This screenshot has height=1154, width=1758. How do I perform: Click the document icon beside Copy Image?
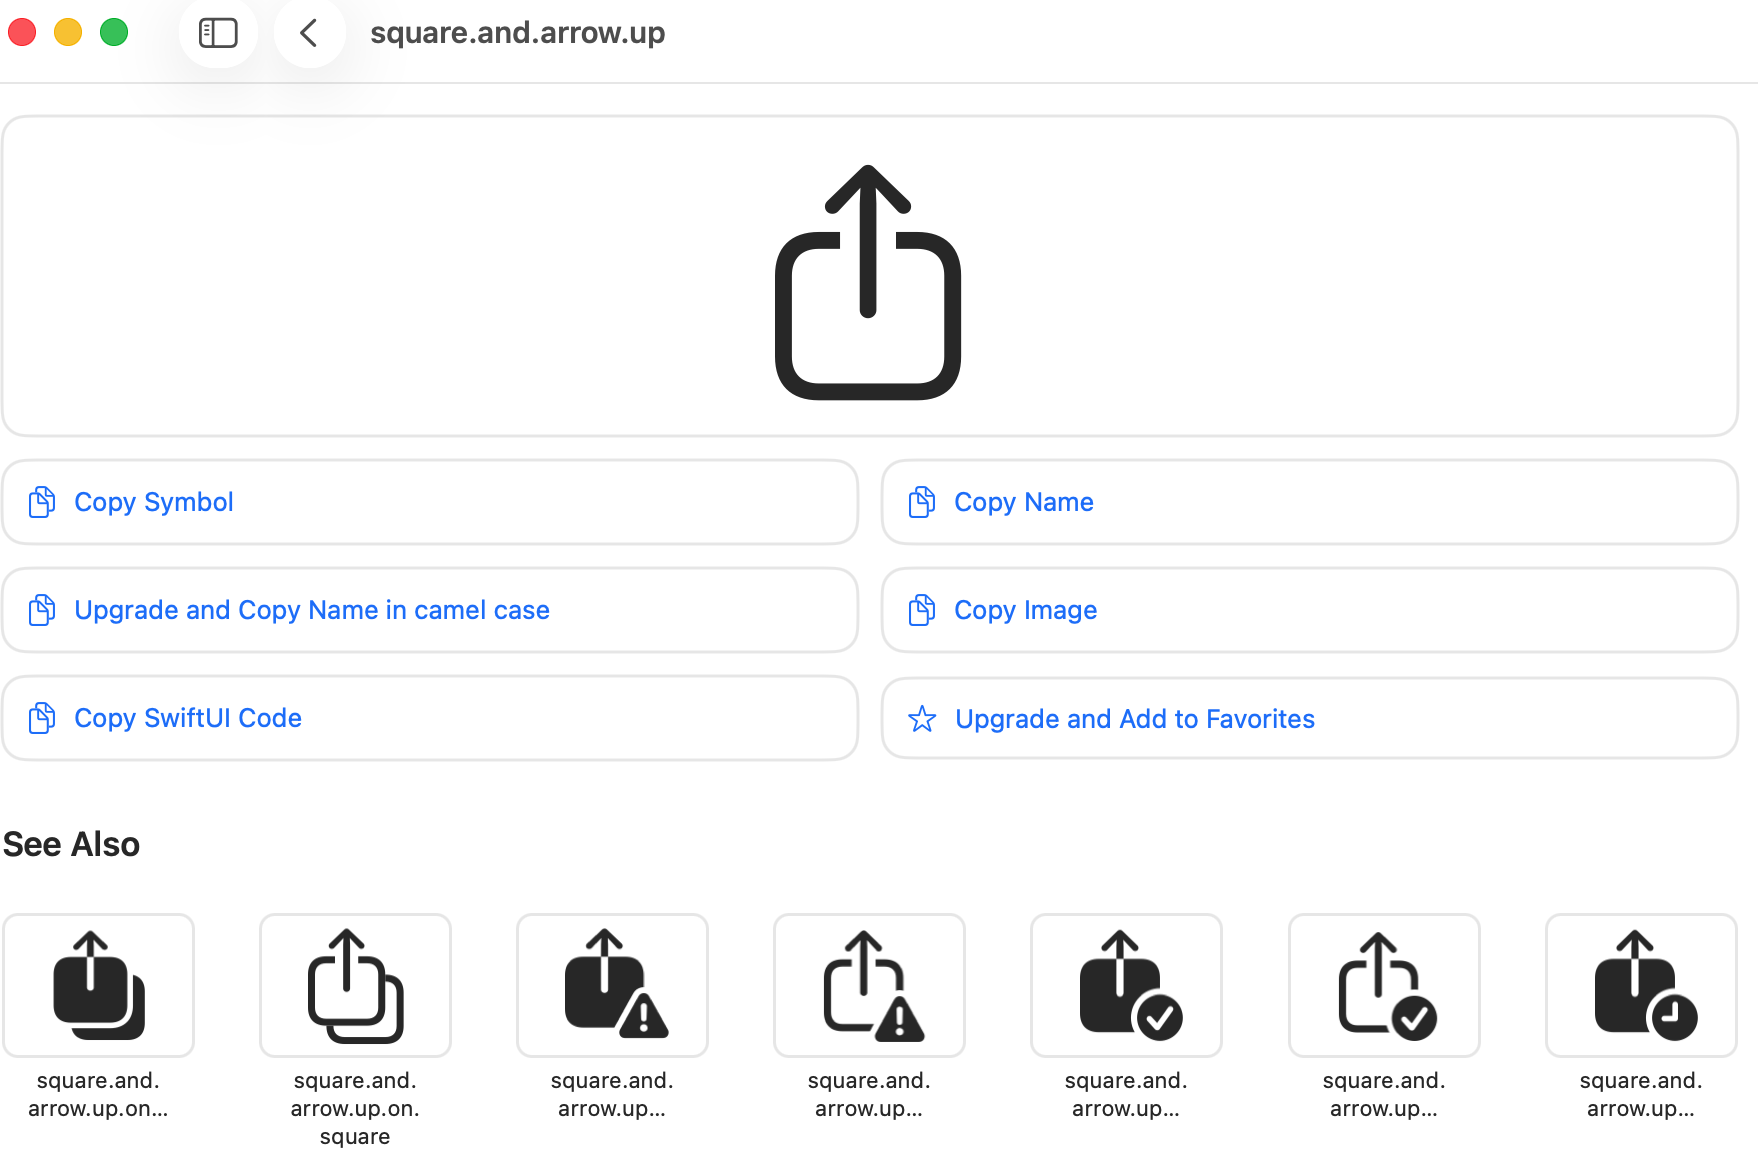[922, 610]
